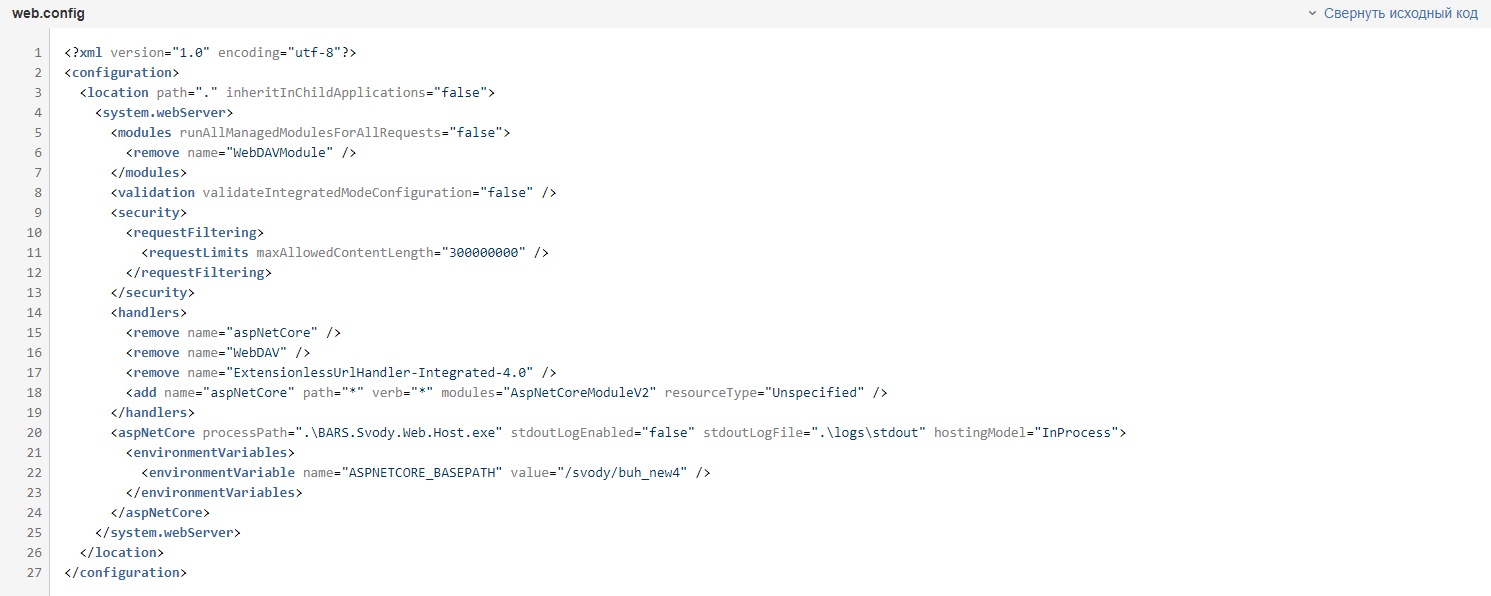Select line number 1
Screen dimensions: 1491x596
point(37,52)
